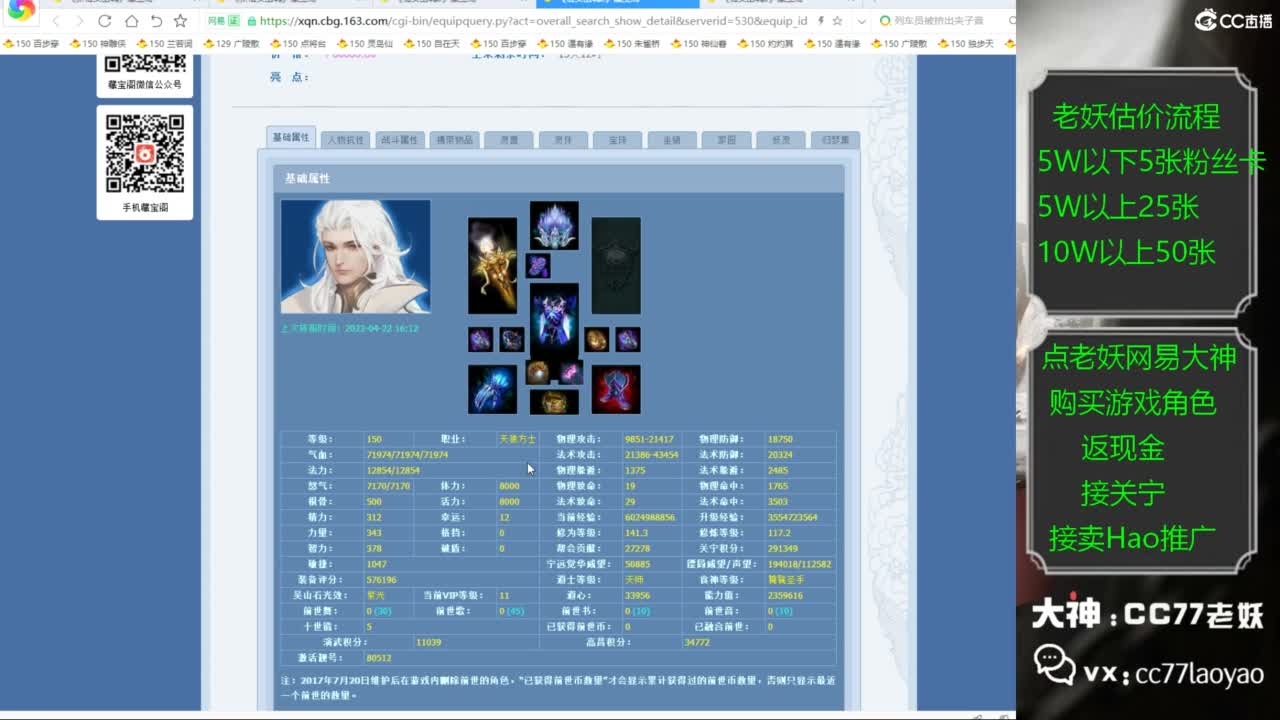Click the 敏捷 value 1047
The image size is (1280, 720).
376,564
